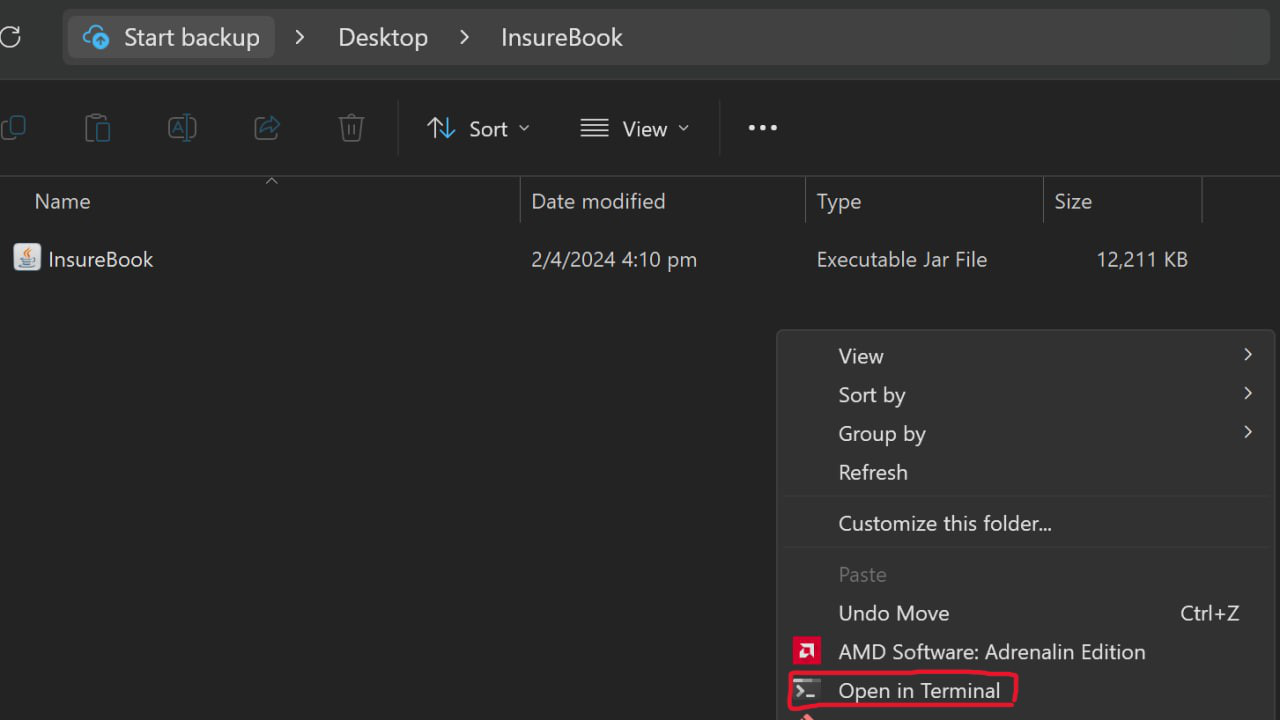Select the InsureBook jar file
The width and height of the screenshot is (1280, 720).
tap(100, 259)
